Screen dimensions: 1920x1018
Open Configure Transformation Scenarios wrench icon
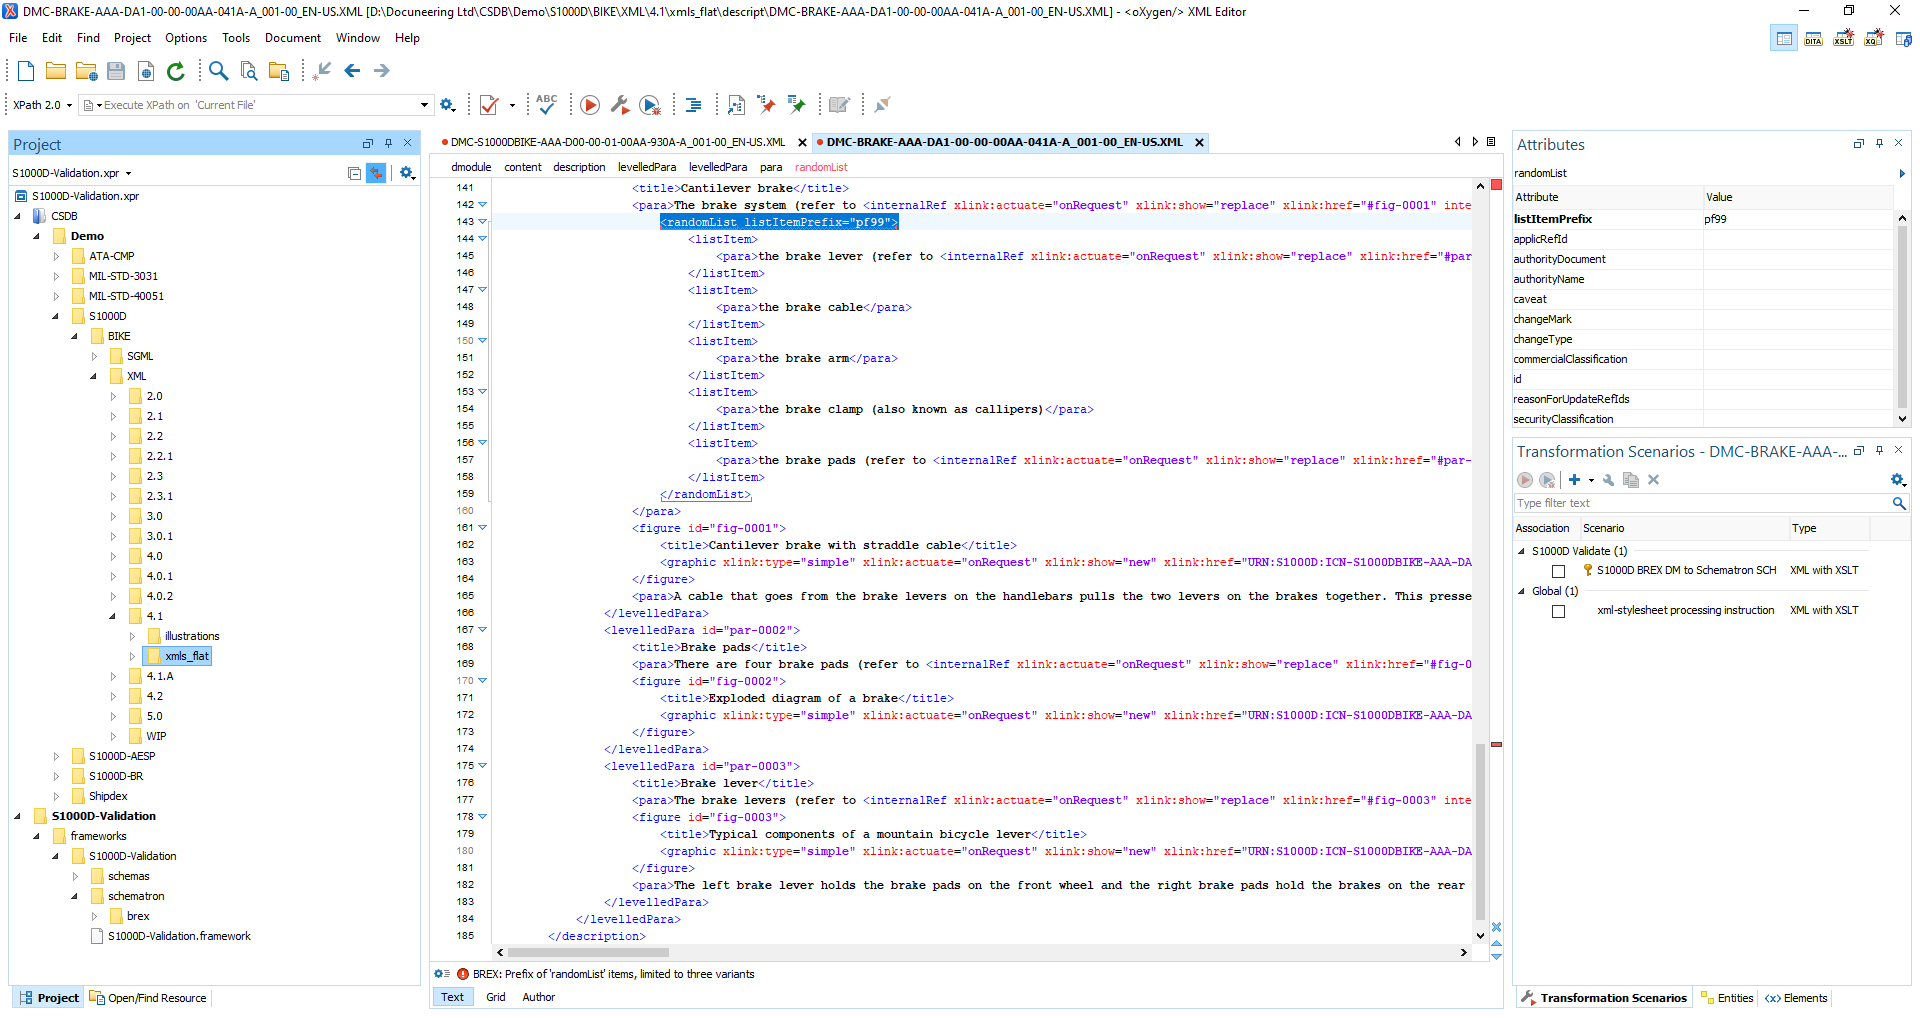pos(620,105)
